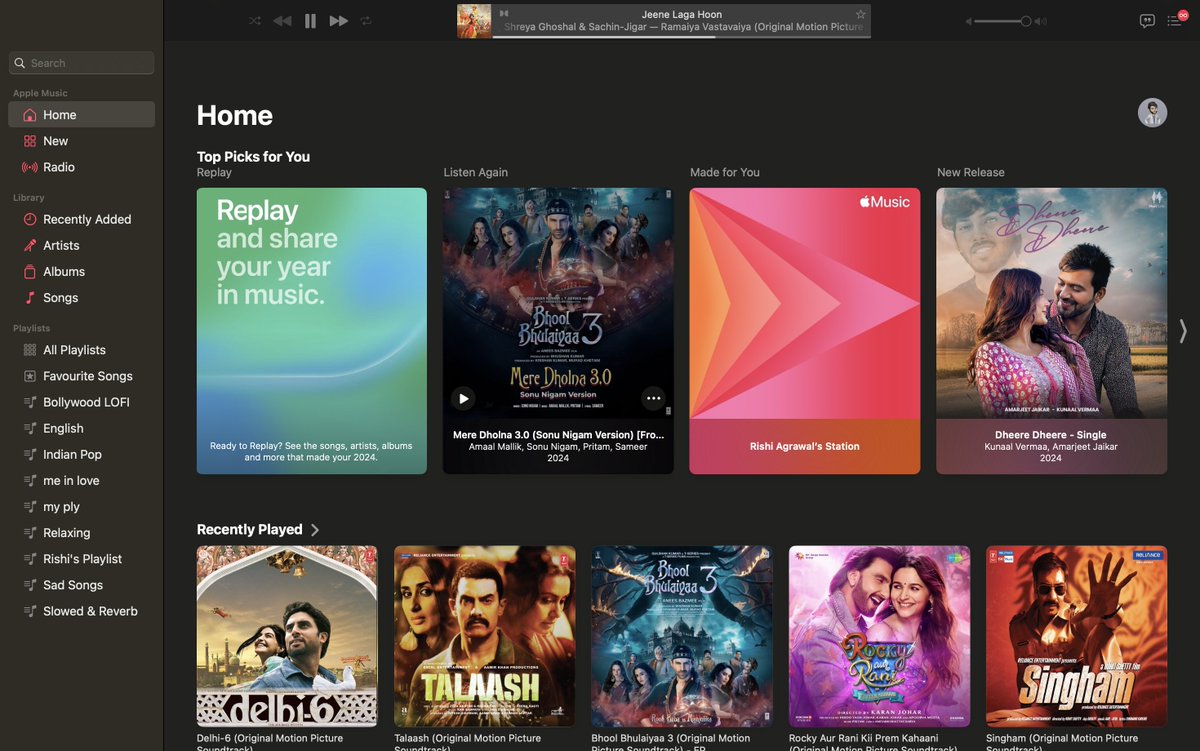The width and height of the screenshot is (1200, 751).
Task: Click the Search field
Action: point(82,63)
